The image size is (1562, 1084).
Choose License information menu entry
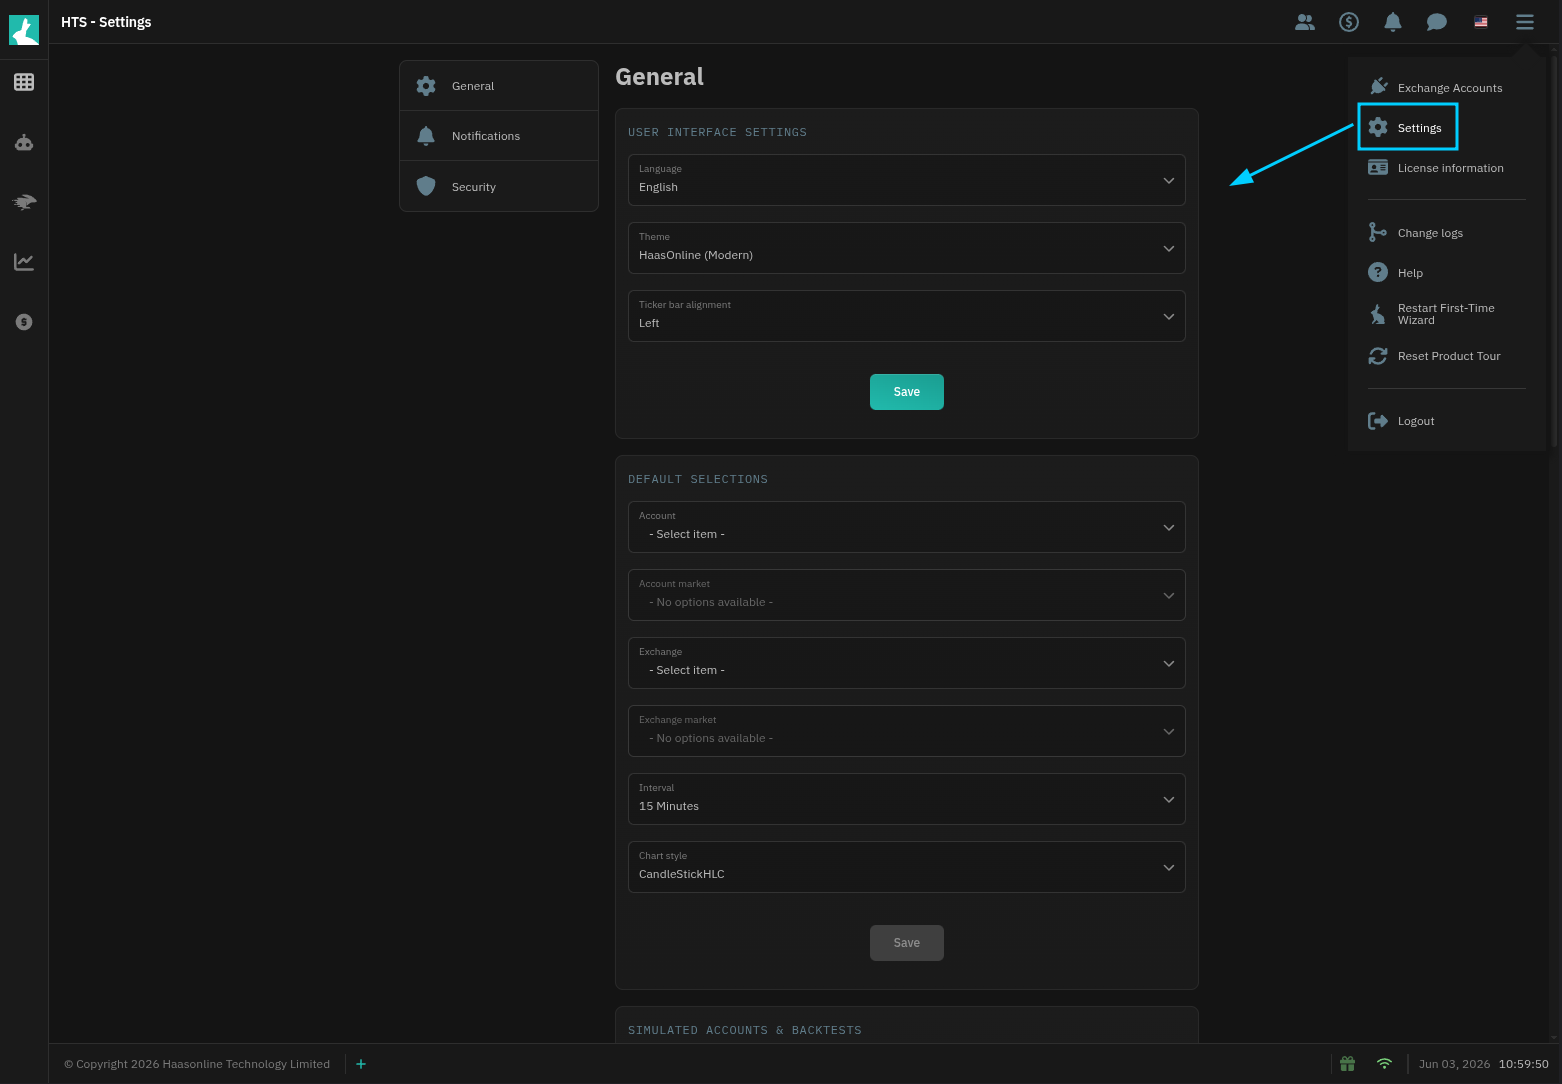1446,168
